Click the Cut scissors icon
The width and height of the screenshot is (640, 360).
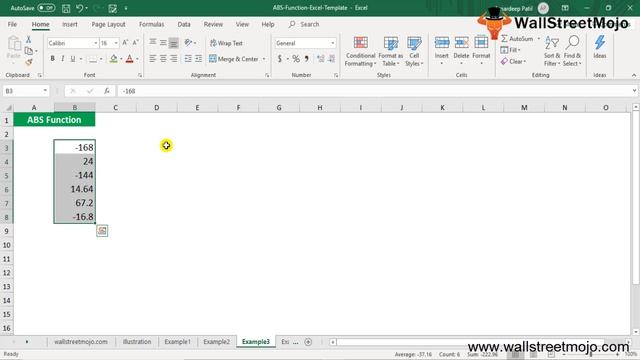pyautogui.click(x=29, y=39)
